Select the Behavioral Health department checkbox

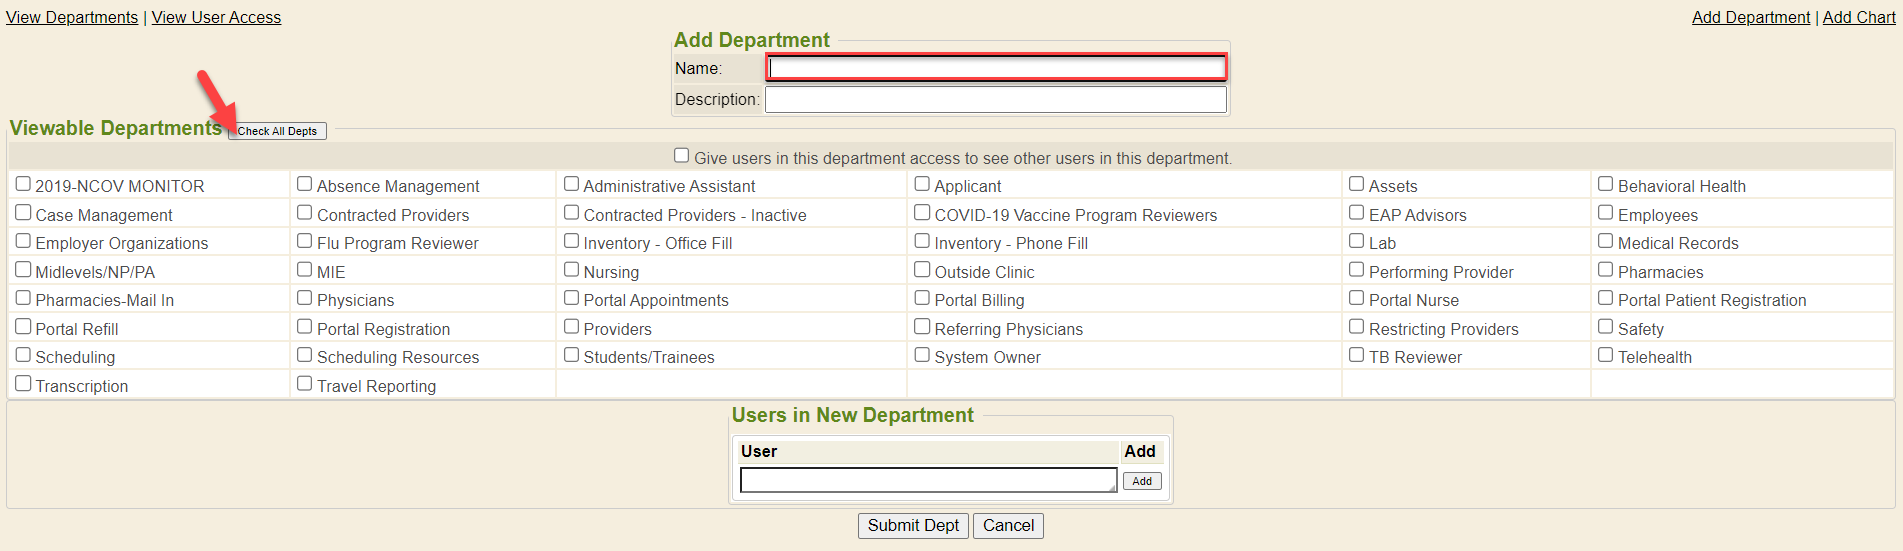tap(1606, 184)
